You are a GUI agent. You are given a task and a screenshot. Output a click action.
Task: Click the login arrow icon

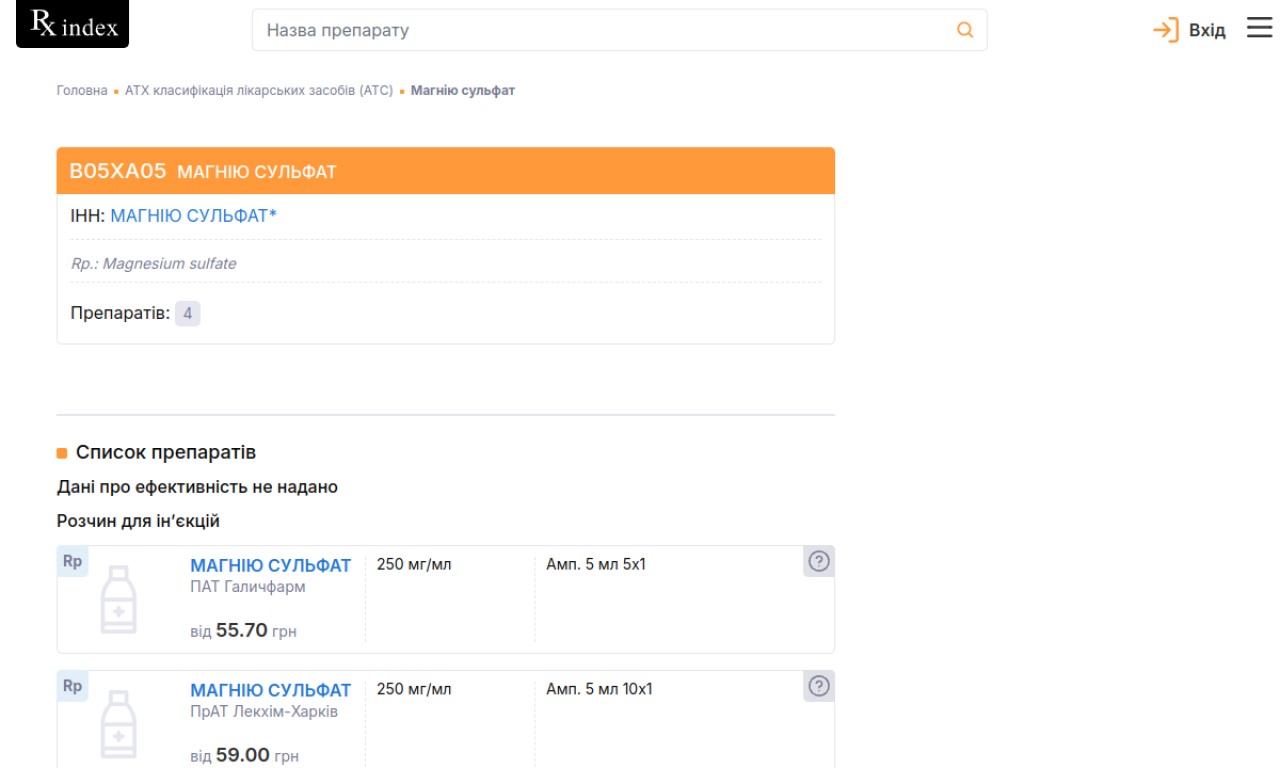(x=1165, y=30)
